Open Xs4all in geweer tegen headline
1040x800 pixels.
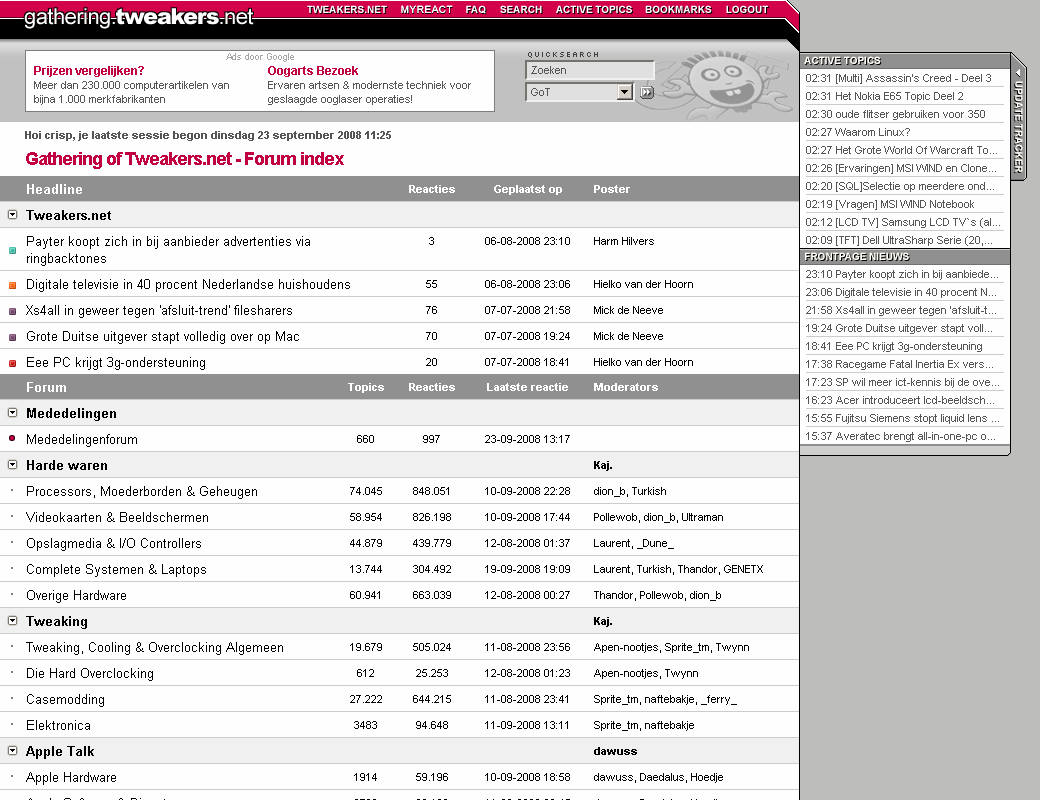(159, 310)
